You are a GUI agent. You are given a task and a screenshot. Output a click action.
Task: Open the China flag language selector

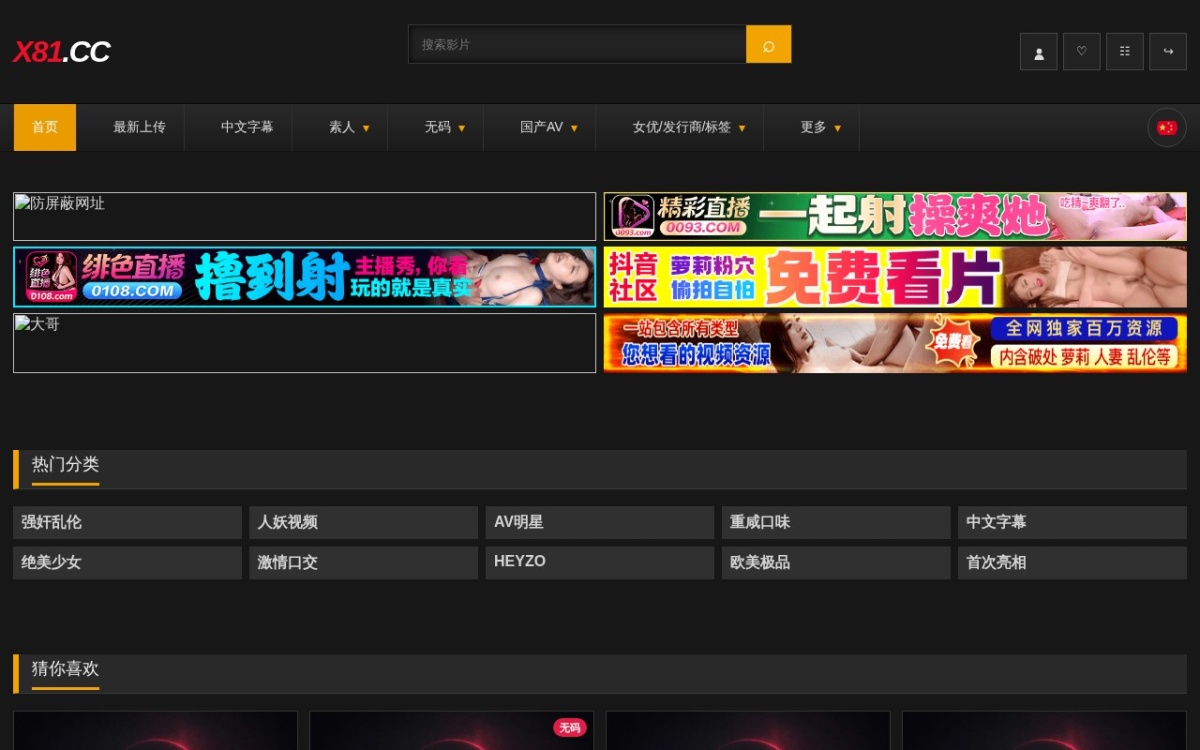pyautogui.click(x=1166, y=128)
